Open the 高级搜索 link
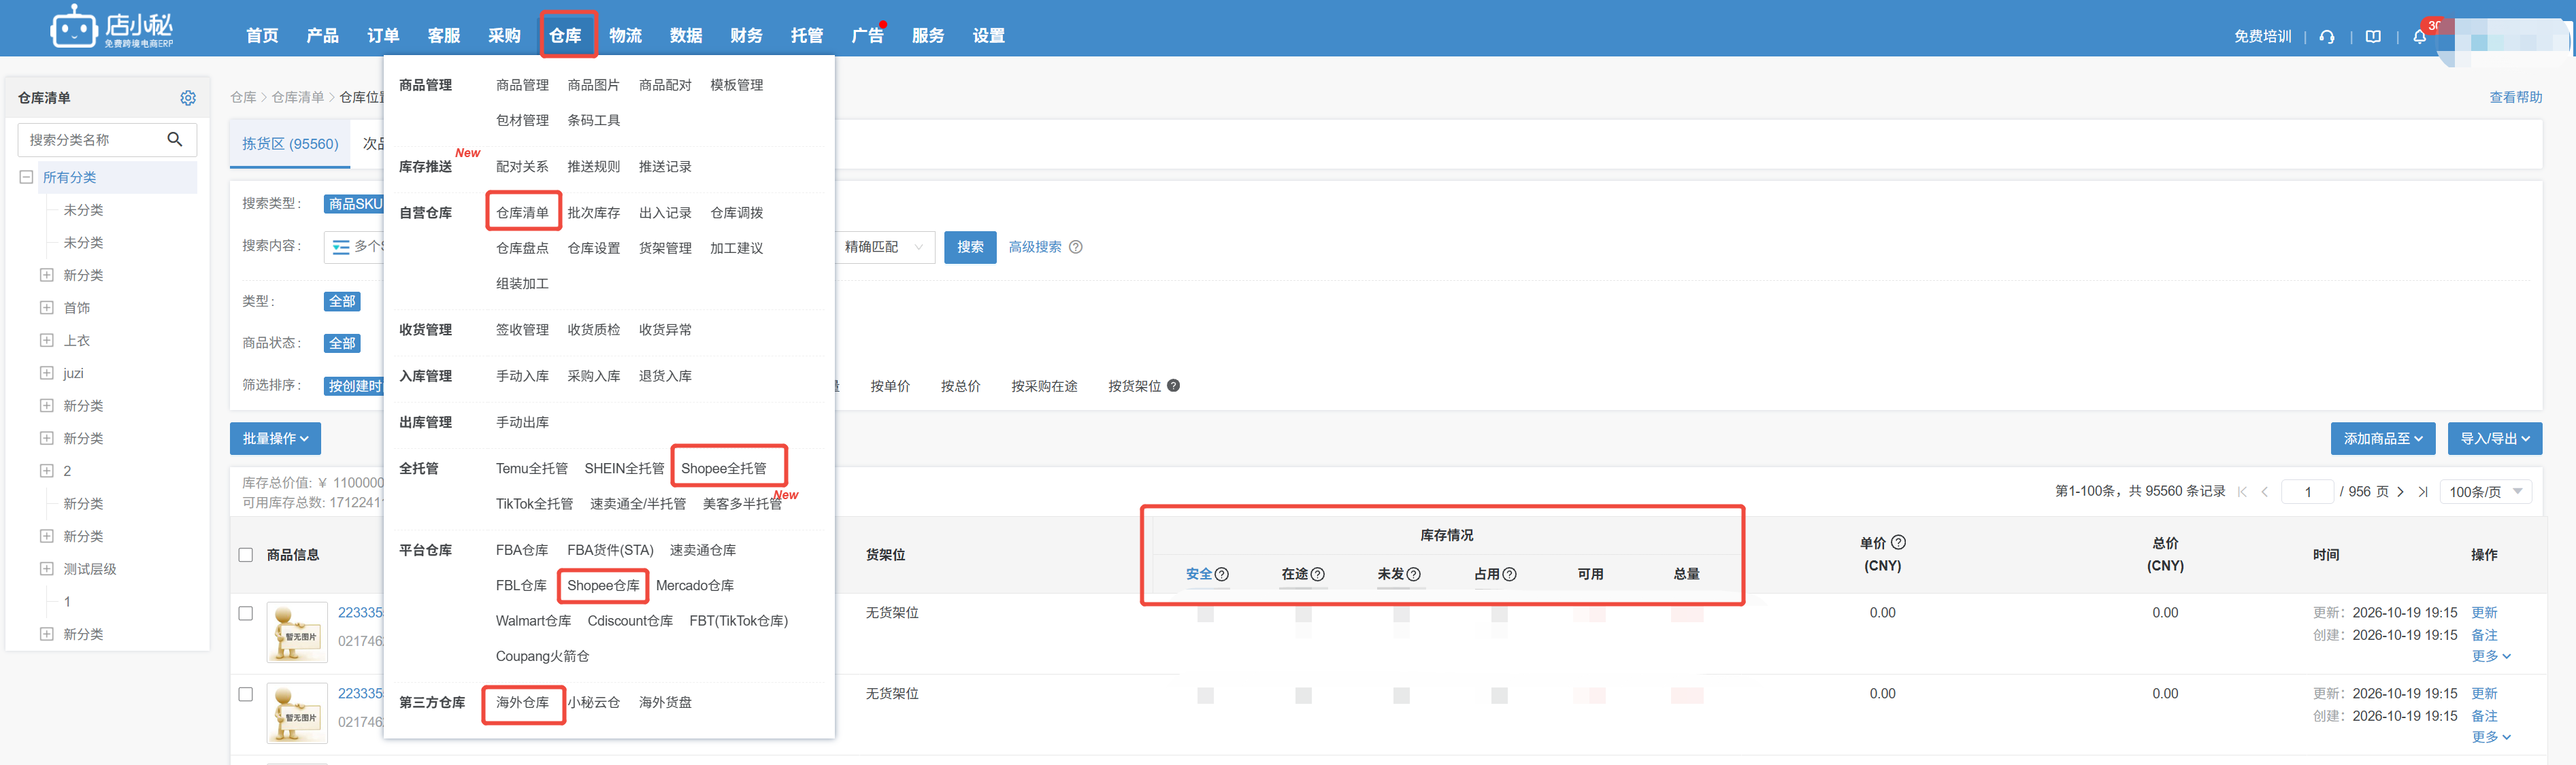The image size is (2576, 765). coord(1035,247)
